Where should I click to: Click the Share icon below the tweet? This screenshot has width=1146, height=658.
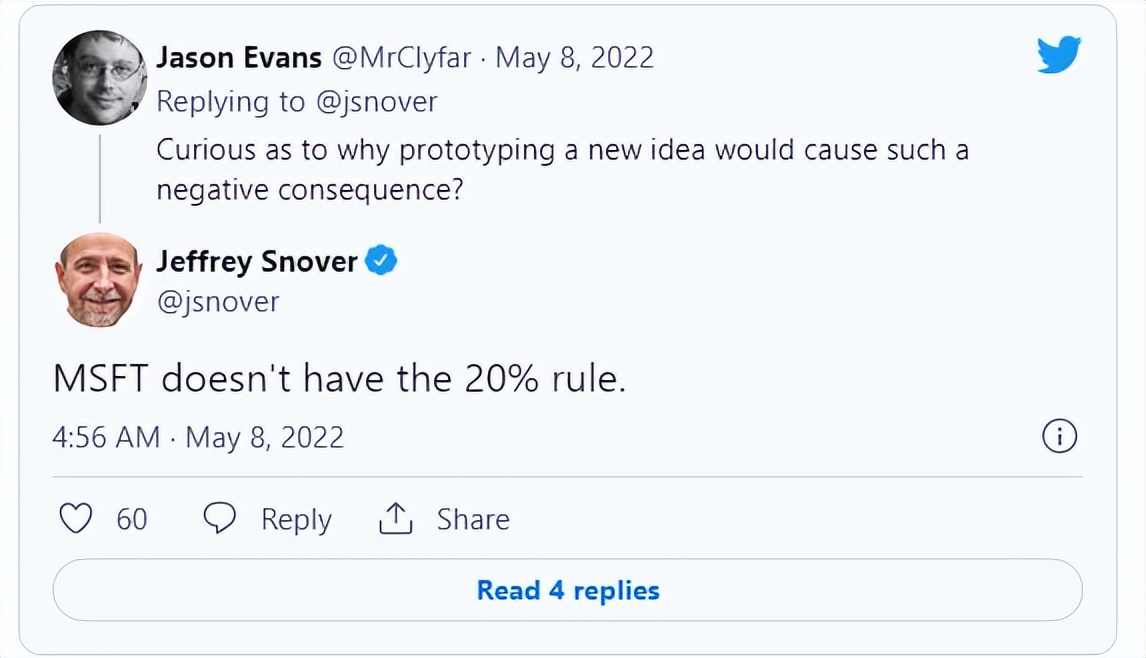click(x=395, y=518)
